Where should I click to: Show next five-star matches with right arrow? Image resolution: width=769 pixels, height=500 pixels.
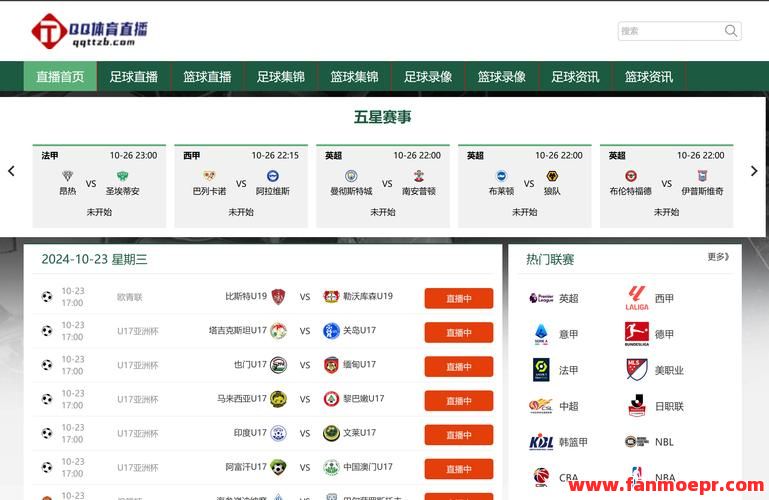tap(754, 171)
